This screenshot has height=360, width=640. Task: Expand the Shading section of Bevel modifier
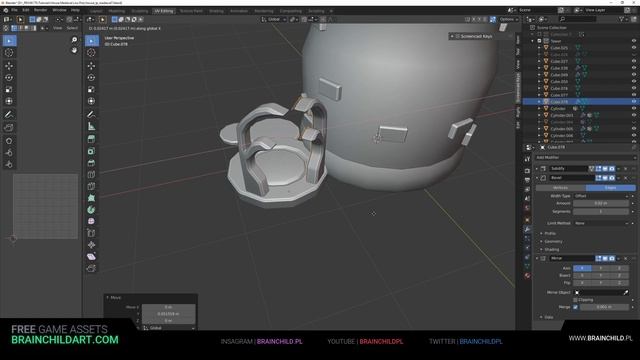pos(549,249)
